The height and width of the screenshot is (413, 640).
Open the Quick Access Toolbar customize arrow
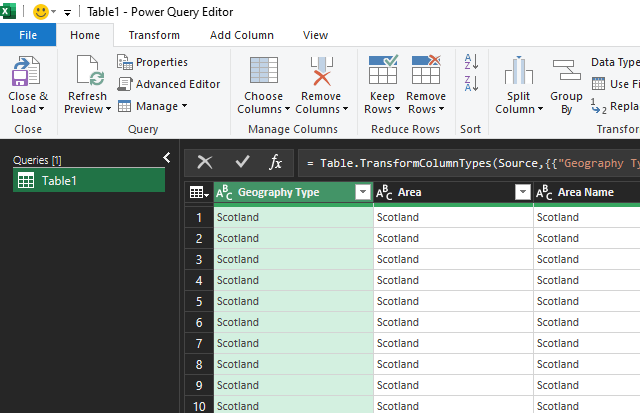[67, 13]
